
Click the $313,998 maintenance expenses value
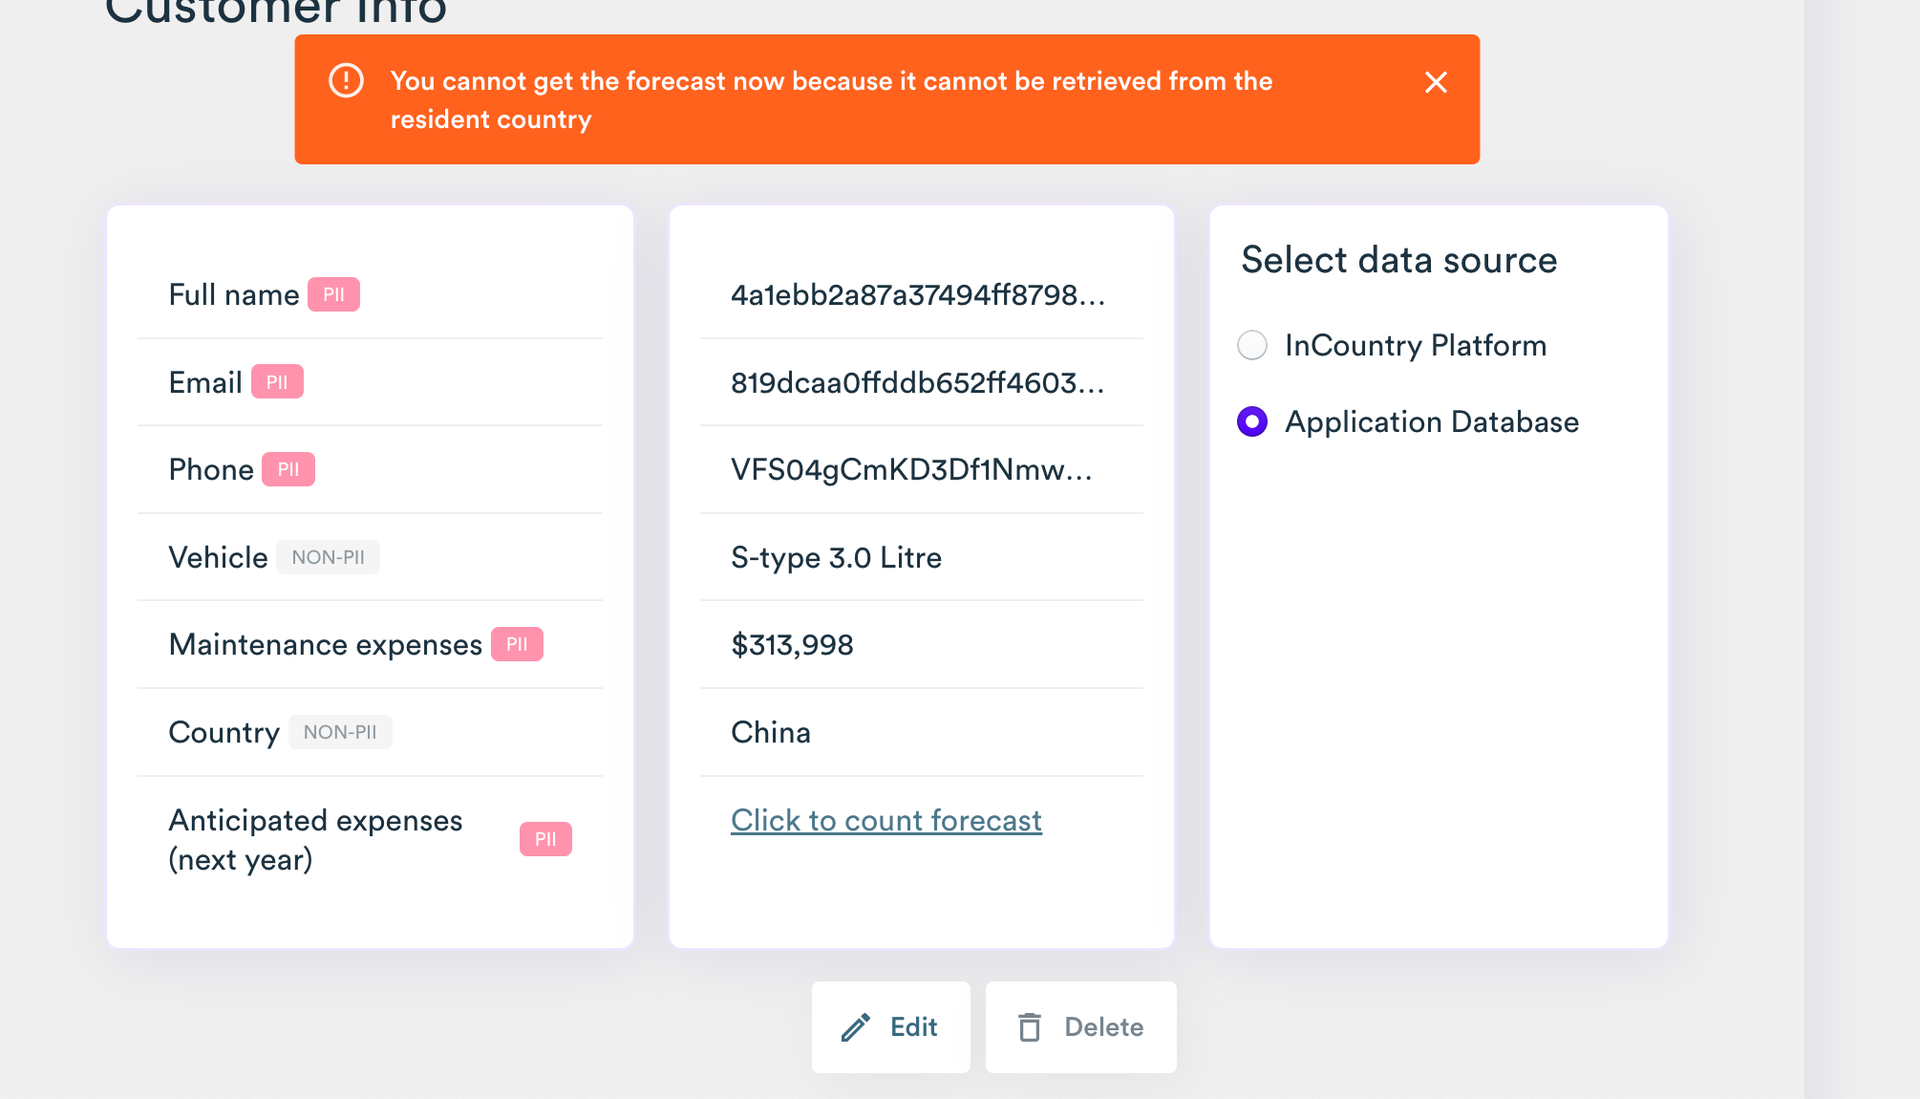coord(792,645)
